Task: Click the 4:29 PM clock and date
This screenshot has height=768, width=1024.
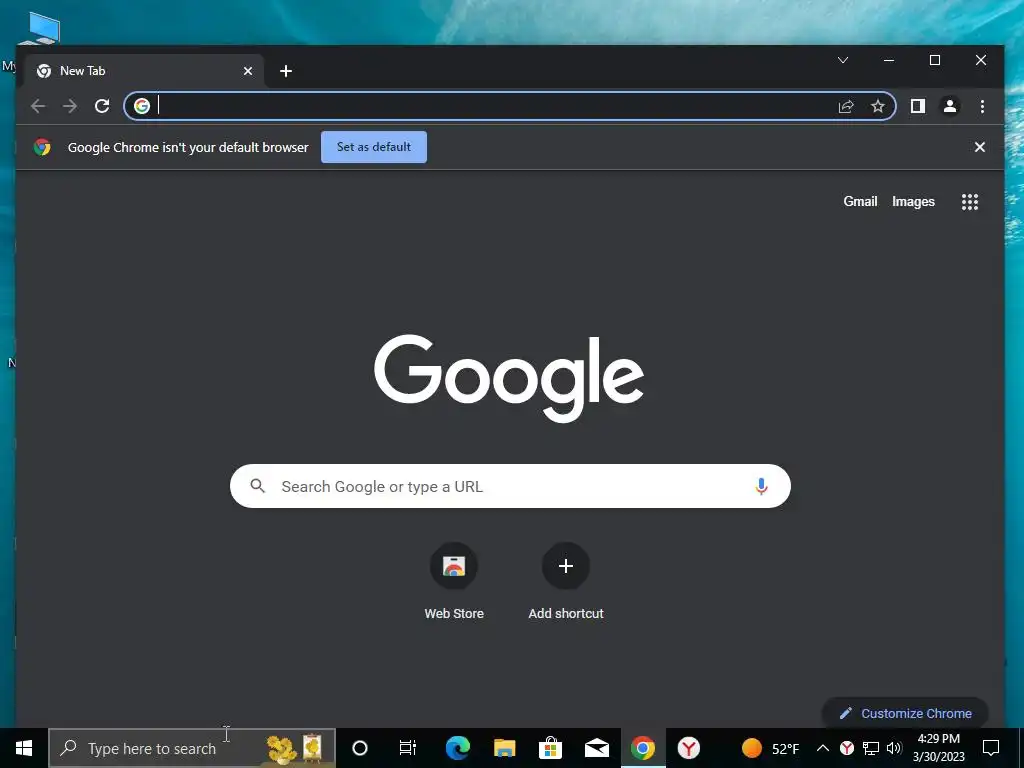Action: point(938,748)
